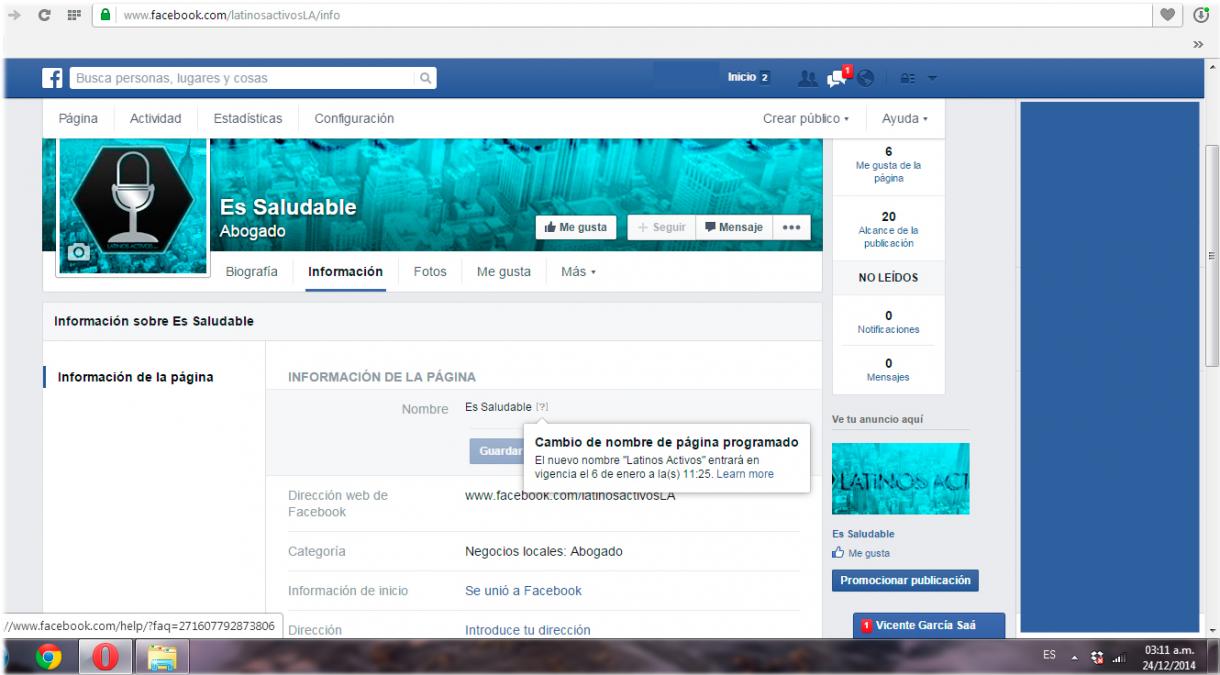Open the Actividad admin tab
Viewport: 1220px width, 675px height.
[156, 118]
